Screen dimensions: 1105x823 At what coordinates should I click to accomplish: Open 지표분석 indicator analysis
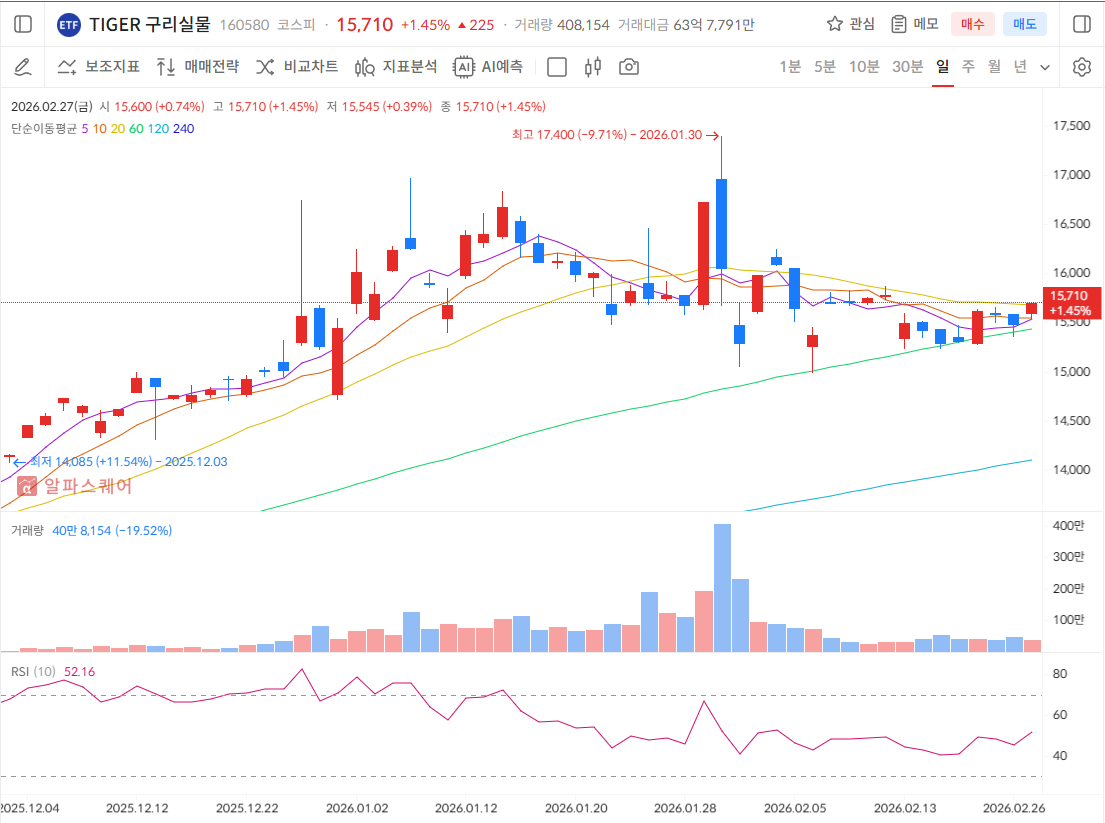click(396, 67)
